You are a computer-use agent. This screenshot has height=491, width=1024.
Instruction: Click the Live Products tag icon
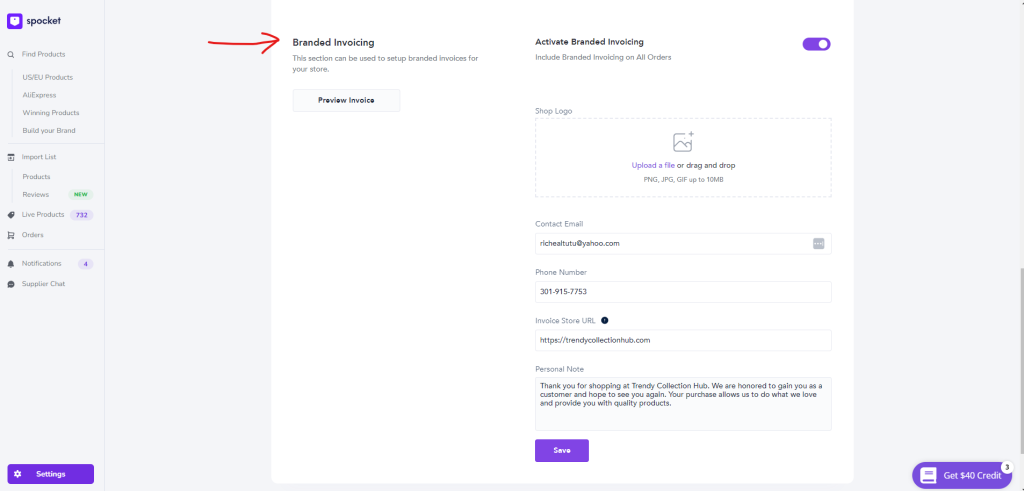(x=11, y=215)
